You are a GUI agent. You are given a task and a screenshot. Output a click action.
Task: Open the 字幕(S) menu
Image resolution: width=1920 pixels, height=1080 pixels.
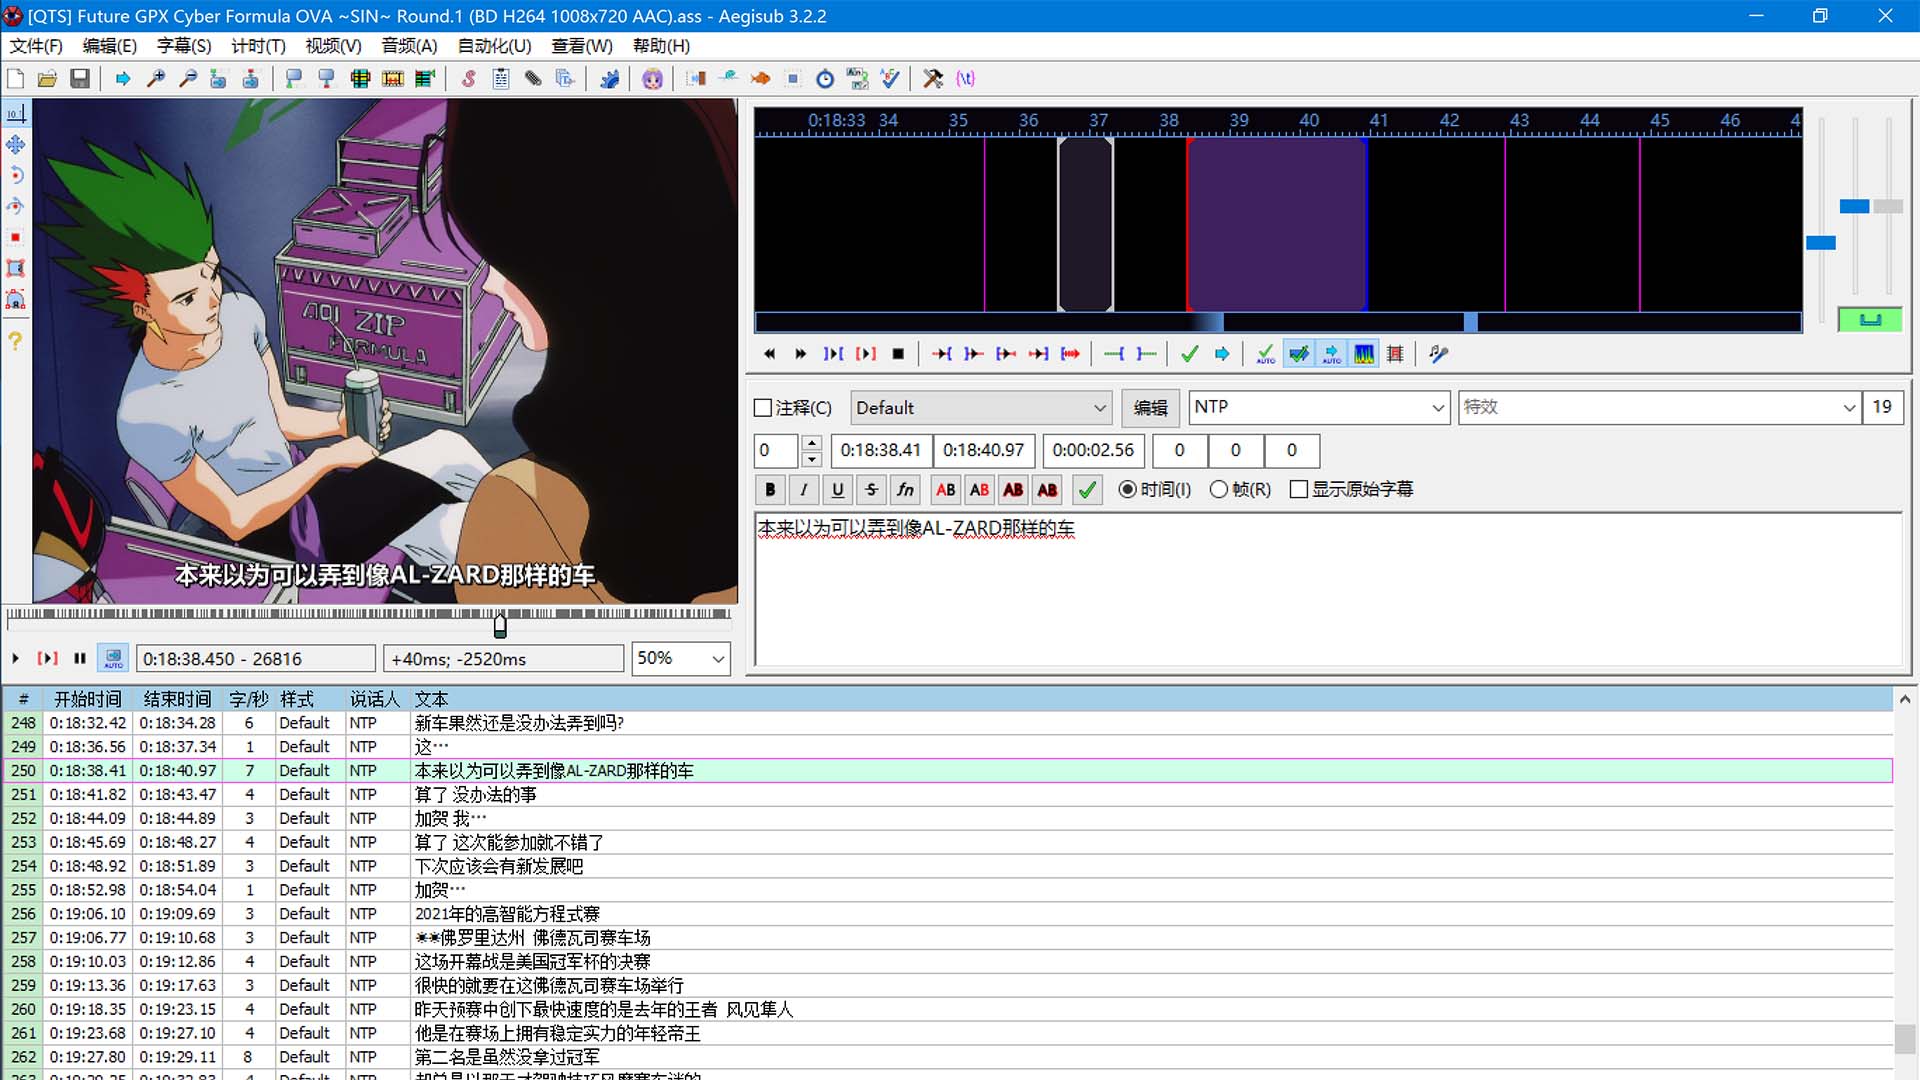tap(184, 46)
